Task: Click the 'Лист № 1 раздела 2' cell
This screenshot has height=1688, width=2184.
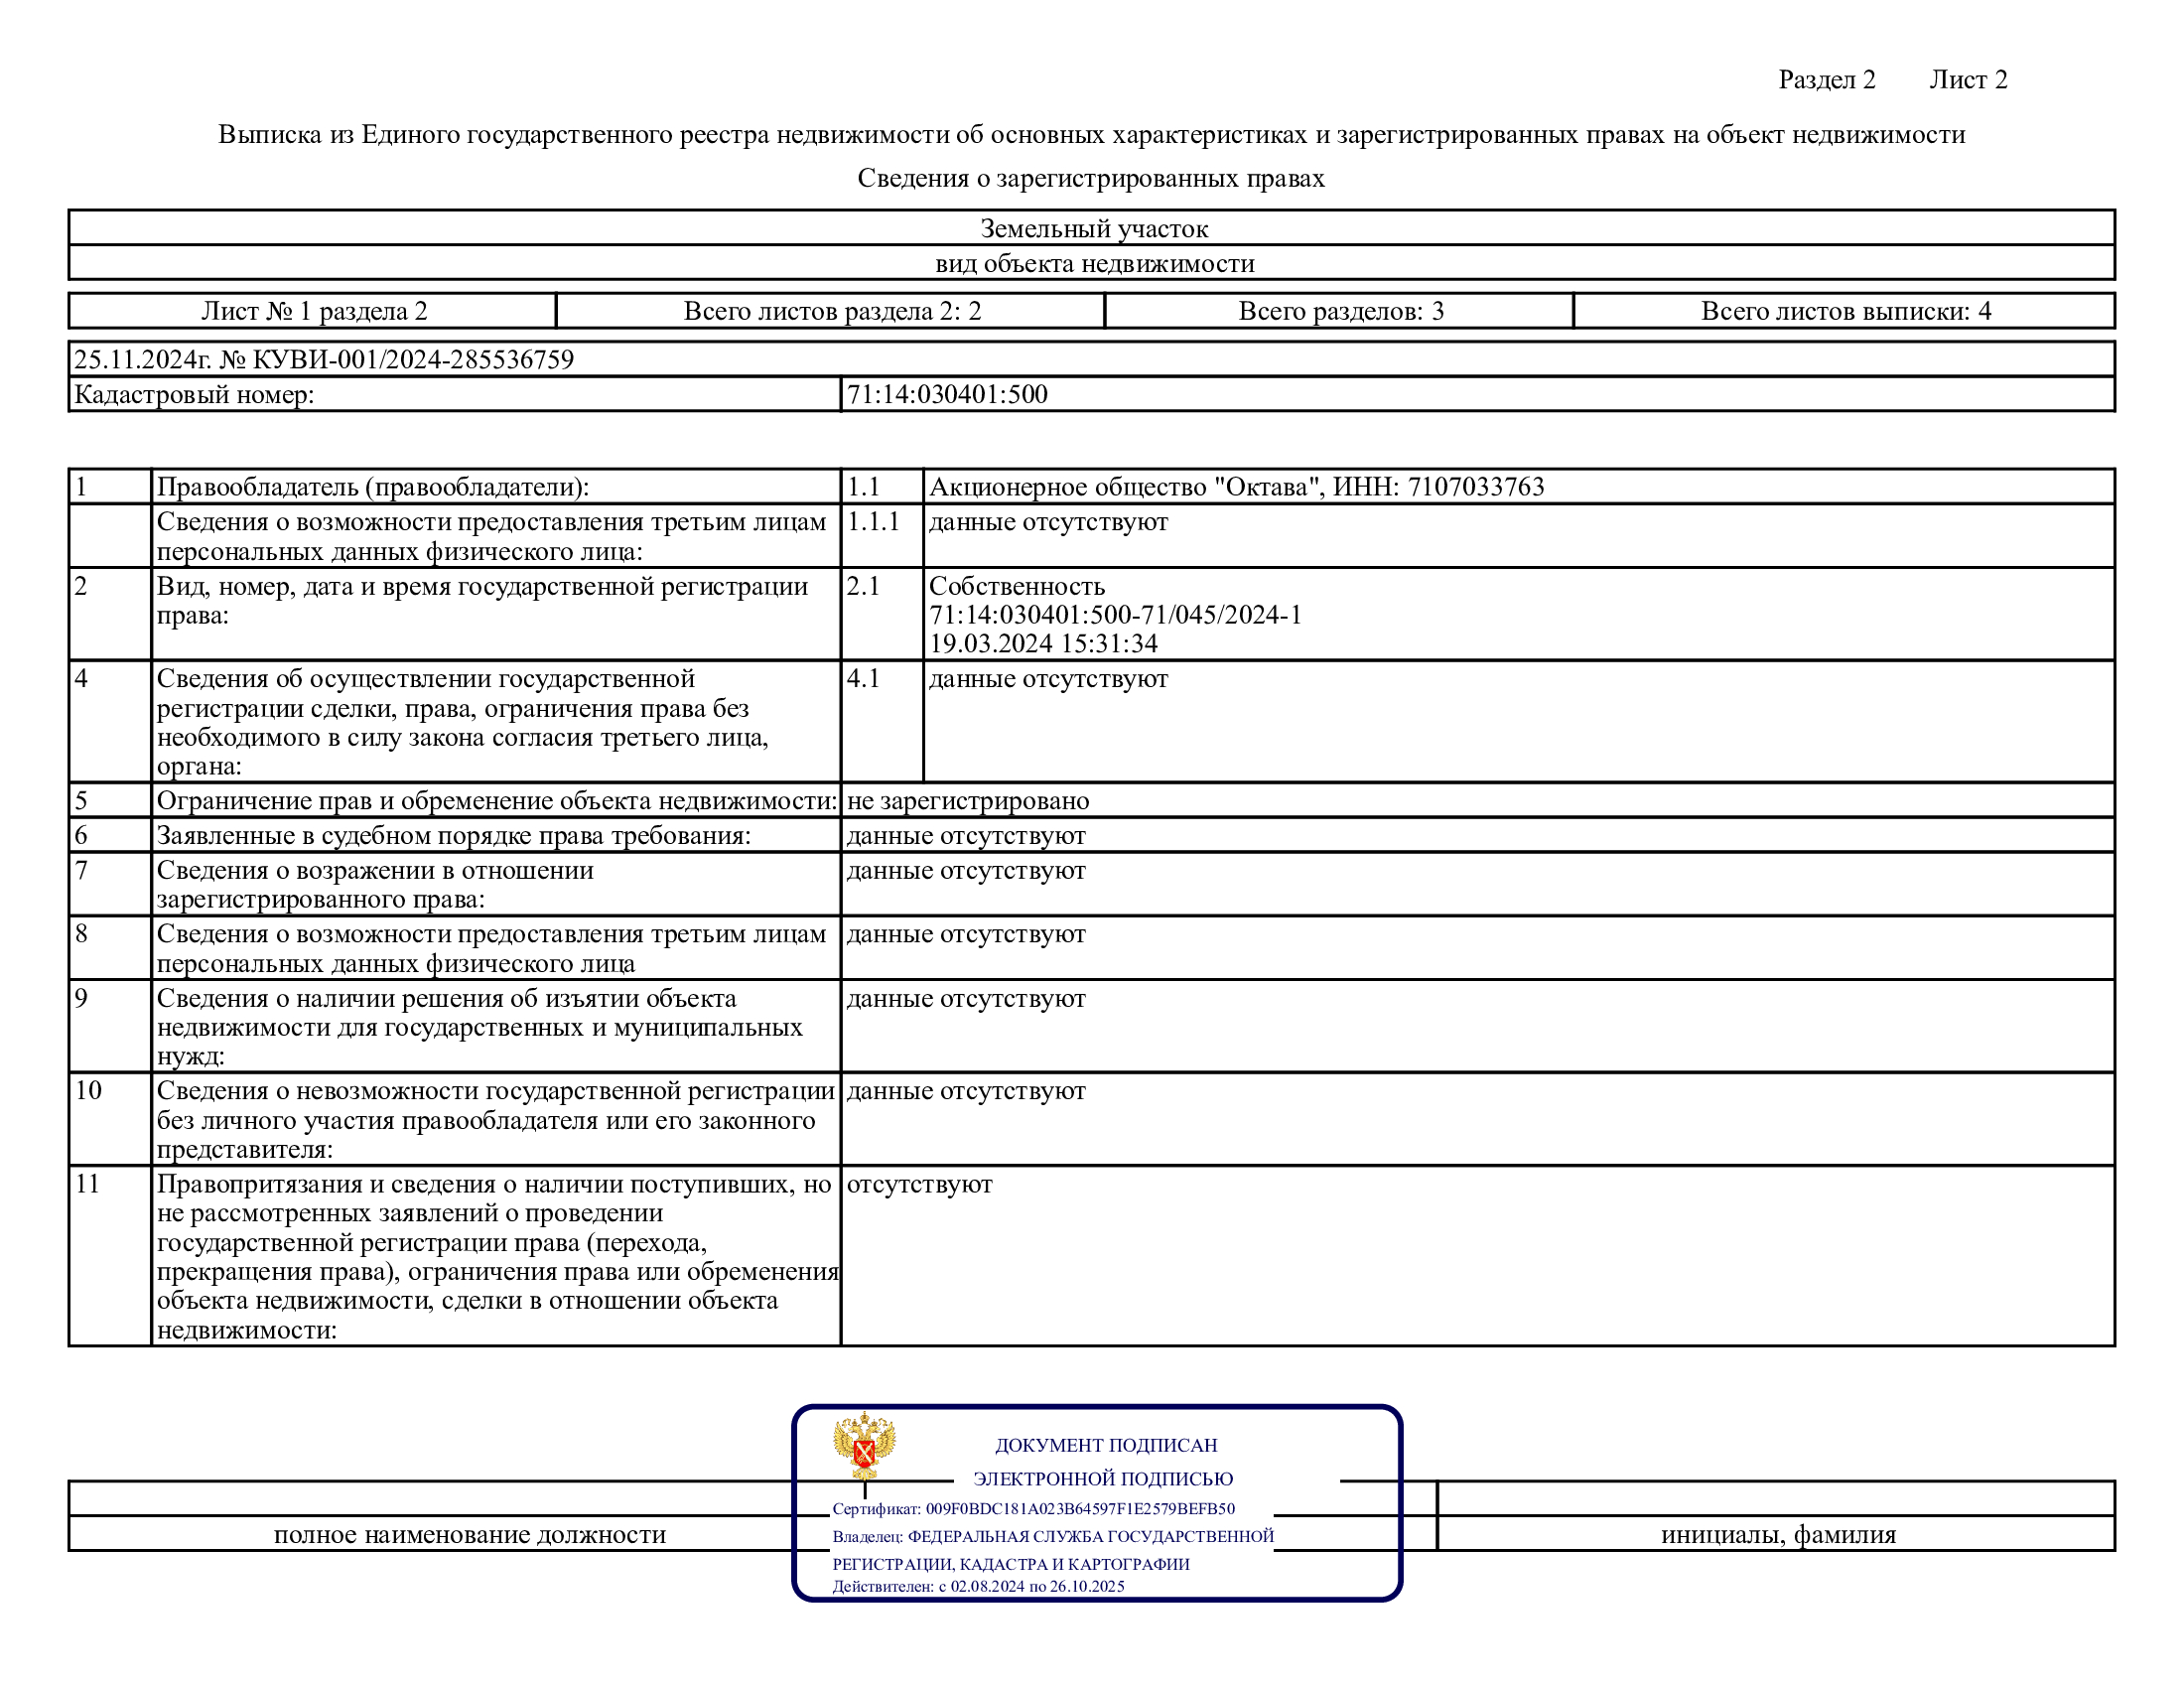Action: [314, 311]
